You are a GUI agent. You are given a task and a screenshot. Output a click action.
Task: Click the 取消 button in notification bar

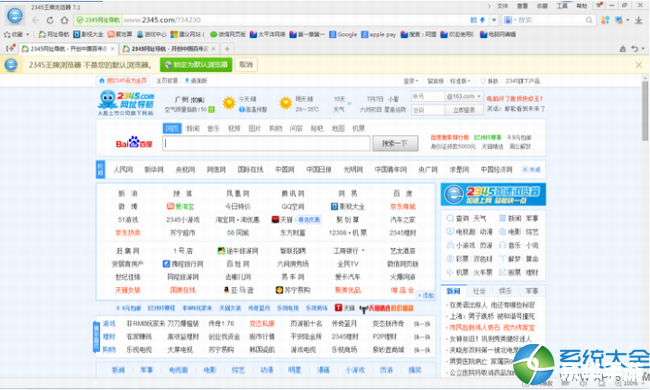point(246,65)
